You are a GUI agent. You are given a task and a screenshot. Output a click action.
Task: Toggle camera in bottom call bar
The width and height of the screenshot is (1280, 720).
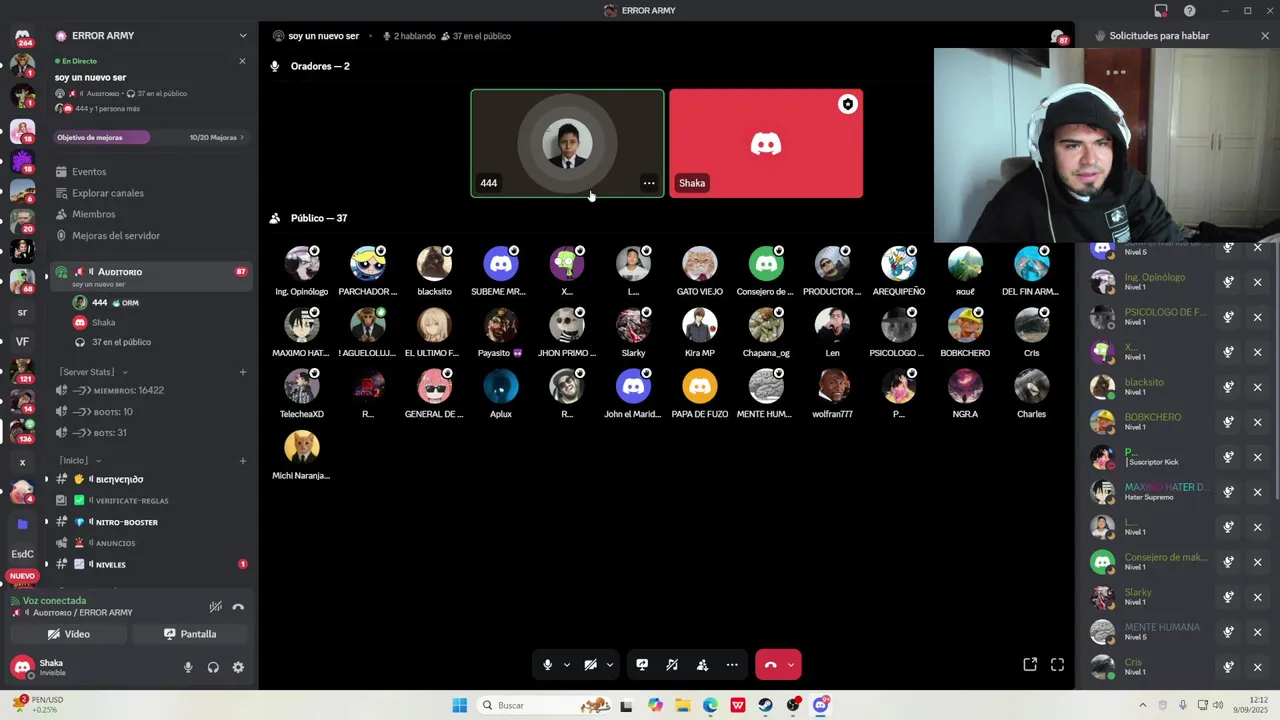tap(590, 664)
